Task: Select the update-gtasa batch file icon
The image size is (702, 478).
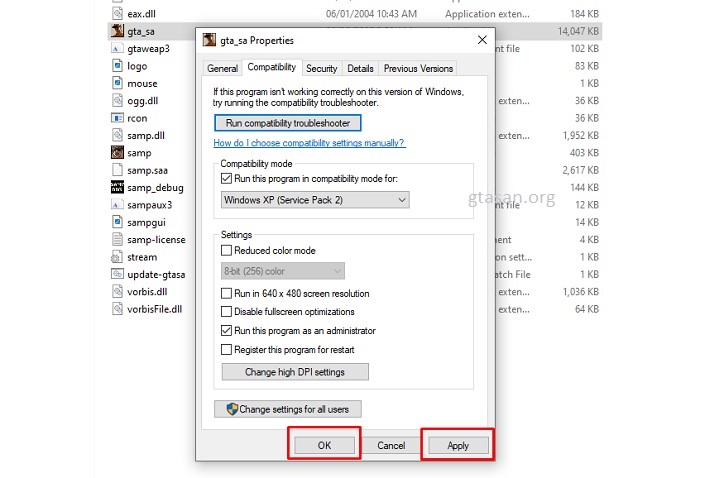Action: click(117, 274)
